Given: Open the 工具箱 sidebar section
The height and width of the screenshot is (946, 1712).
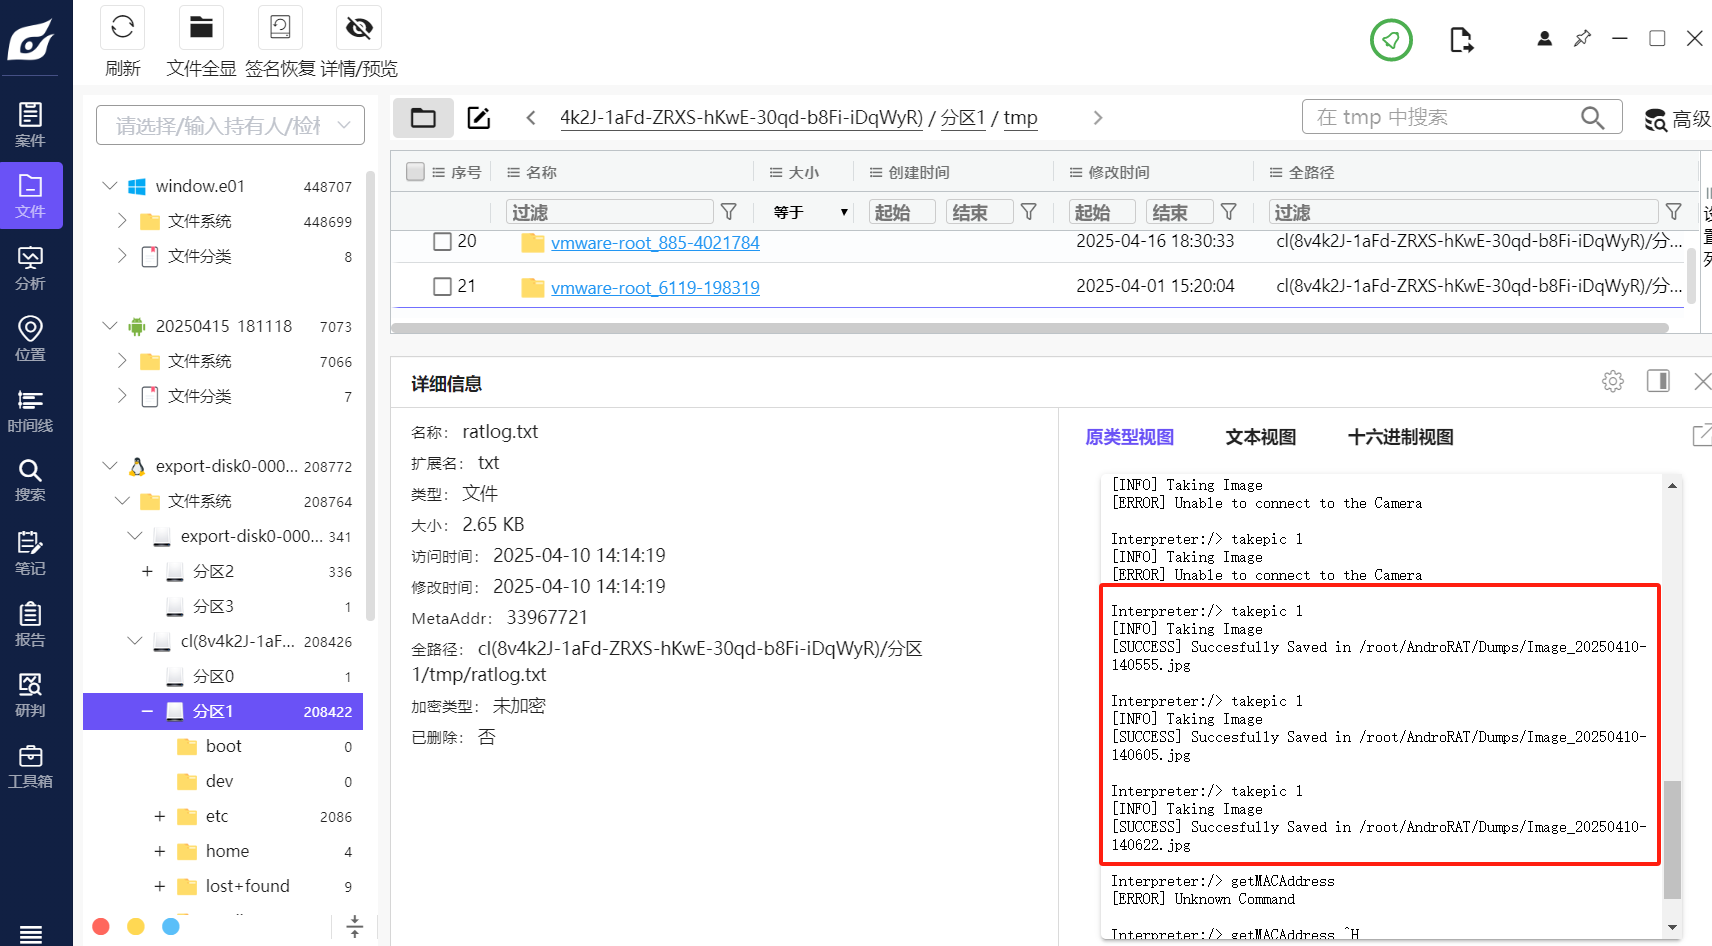Looking at the screenshot, I should coord(30,765).
